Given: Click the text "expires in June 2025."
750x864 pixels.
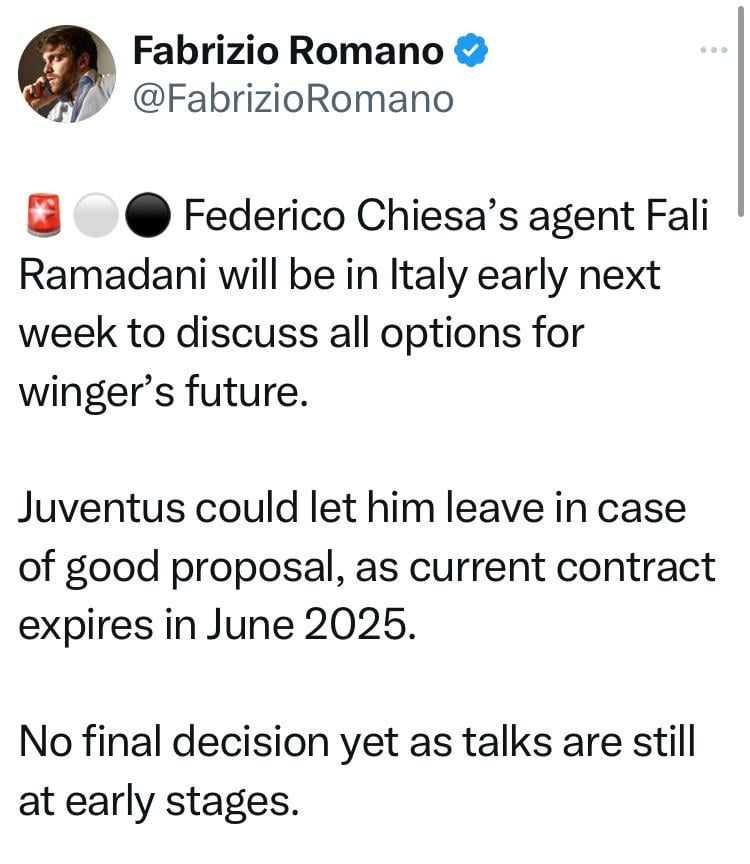Looking at the screenshot, I should (217, 625).
